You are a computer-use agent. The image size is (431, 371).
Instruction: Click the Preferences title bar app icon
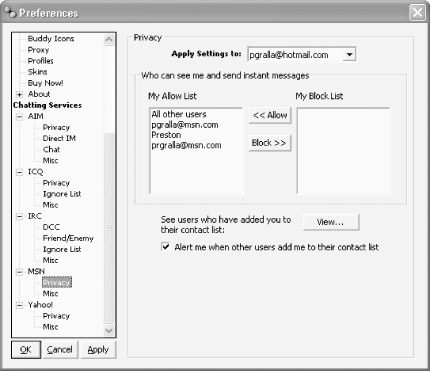pos(10,13)
